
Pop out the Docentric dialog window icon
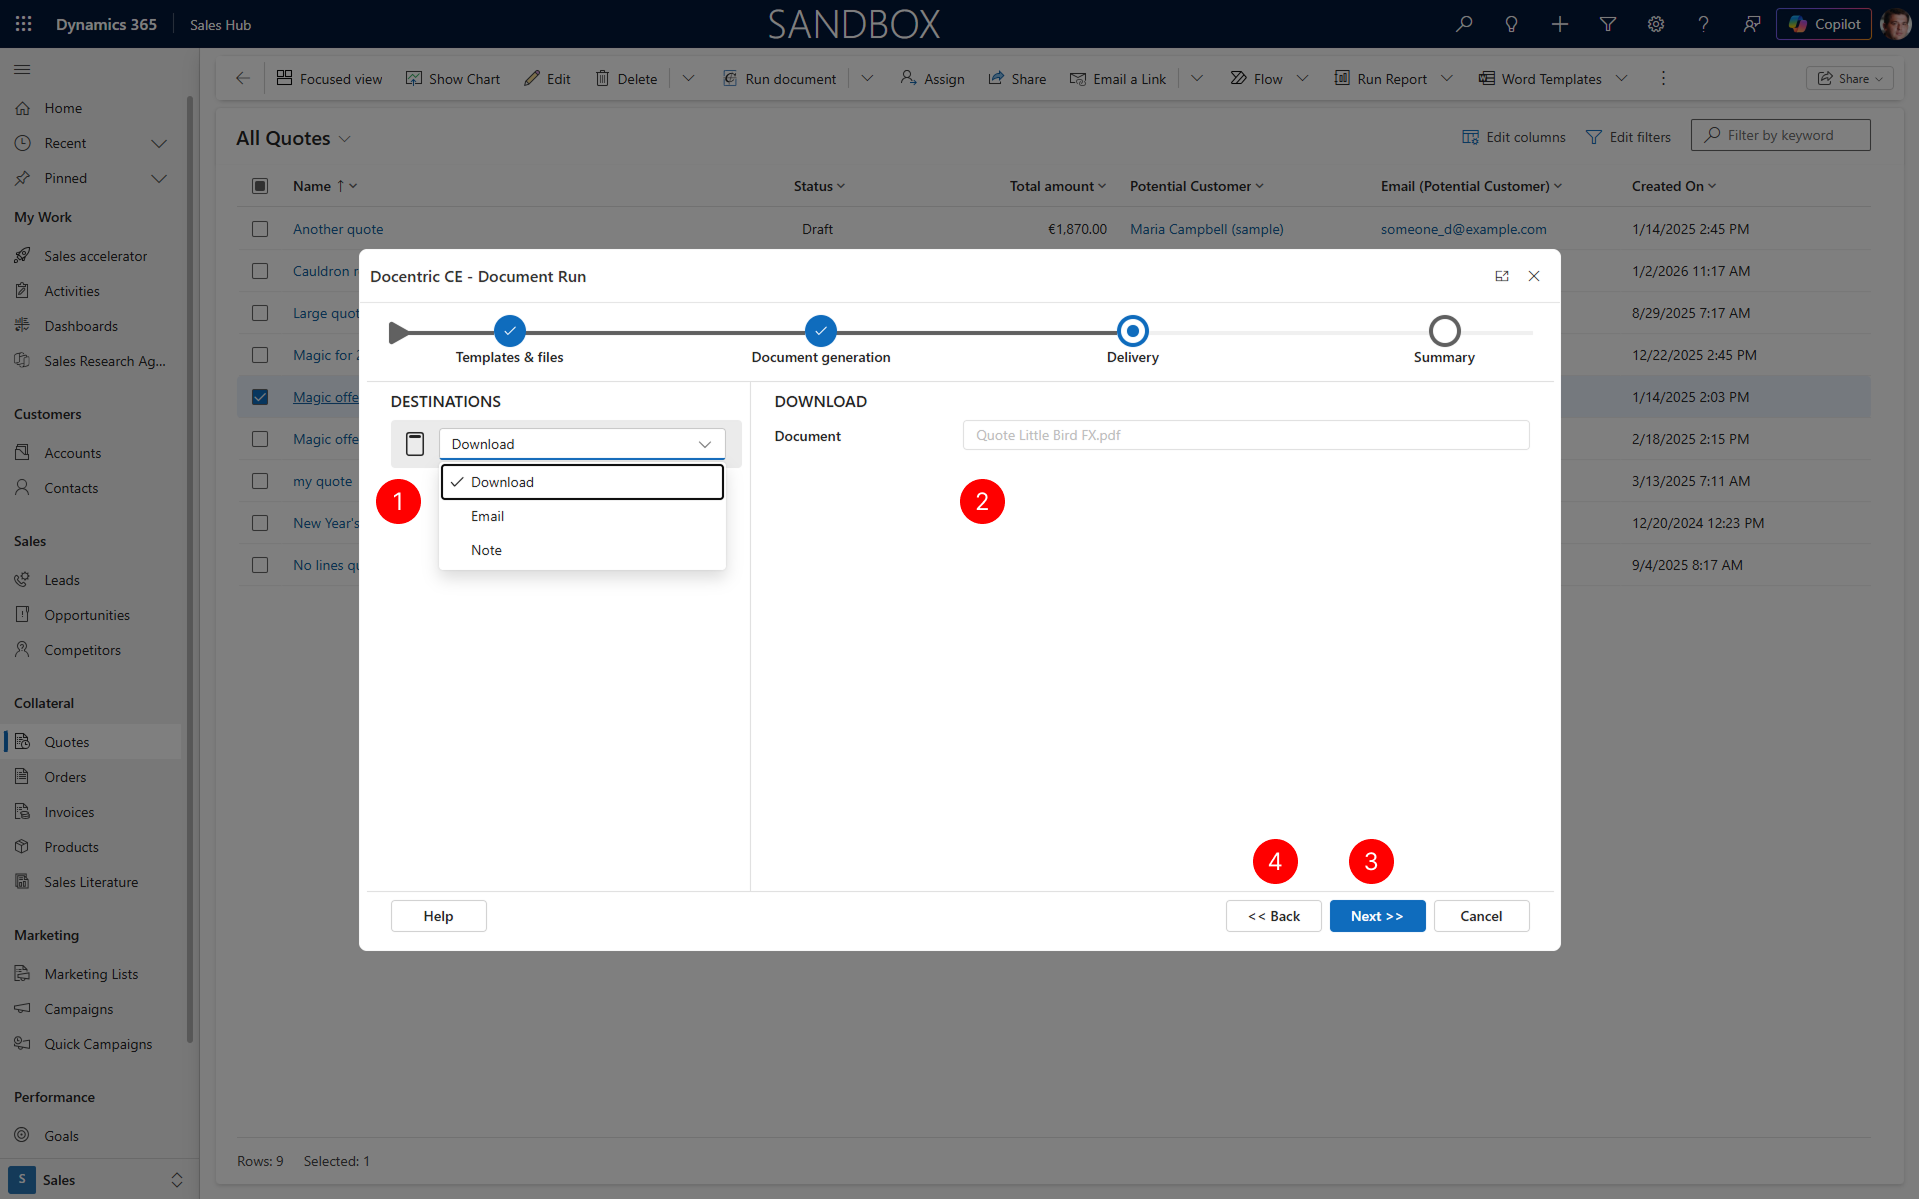point(1502,276)
